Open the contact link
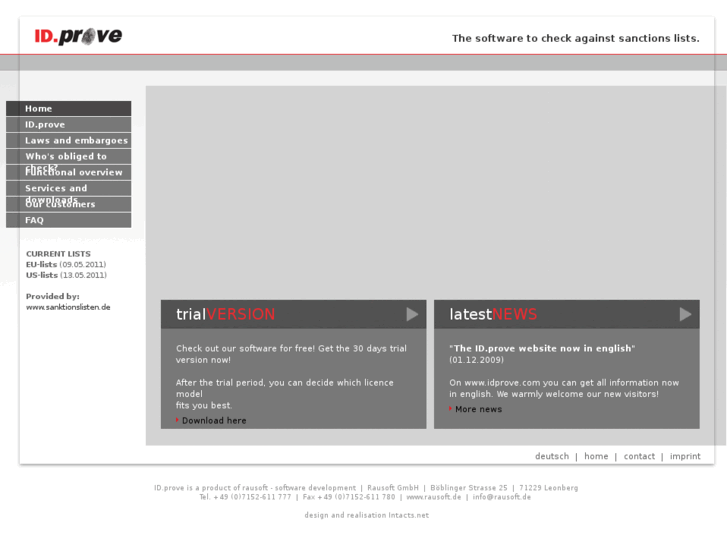The image size is (727, 545). [x=639, y=456]
